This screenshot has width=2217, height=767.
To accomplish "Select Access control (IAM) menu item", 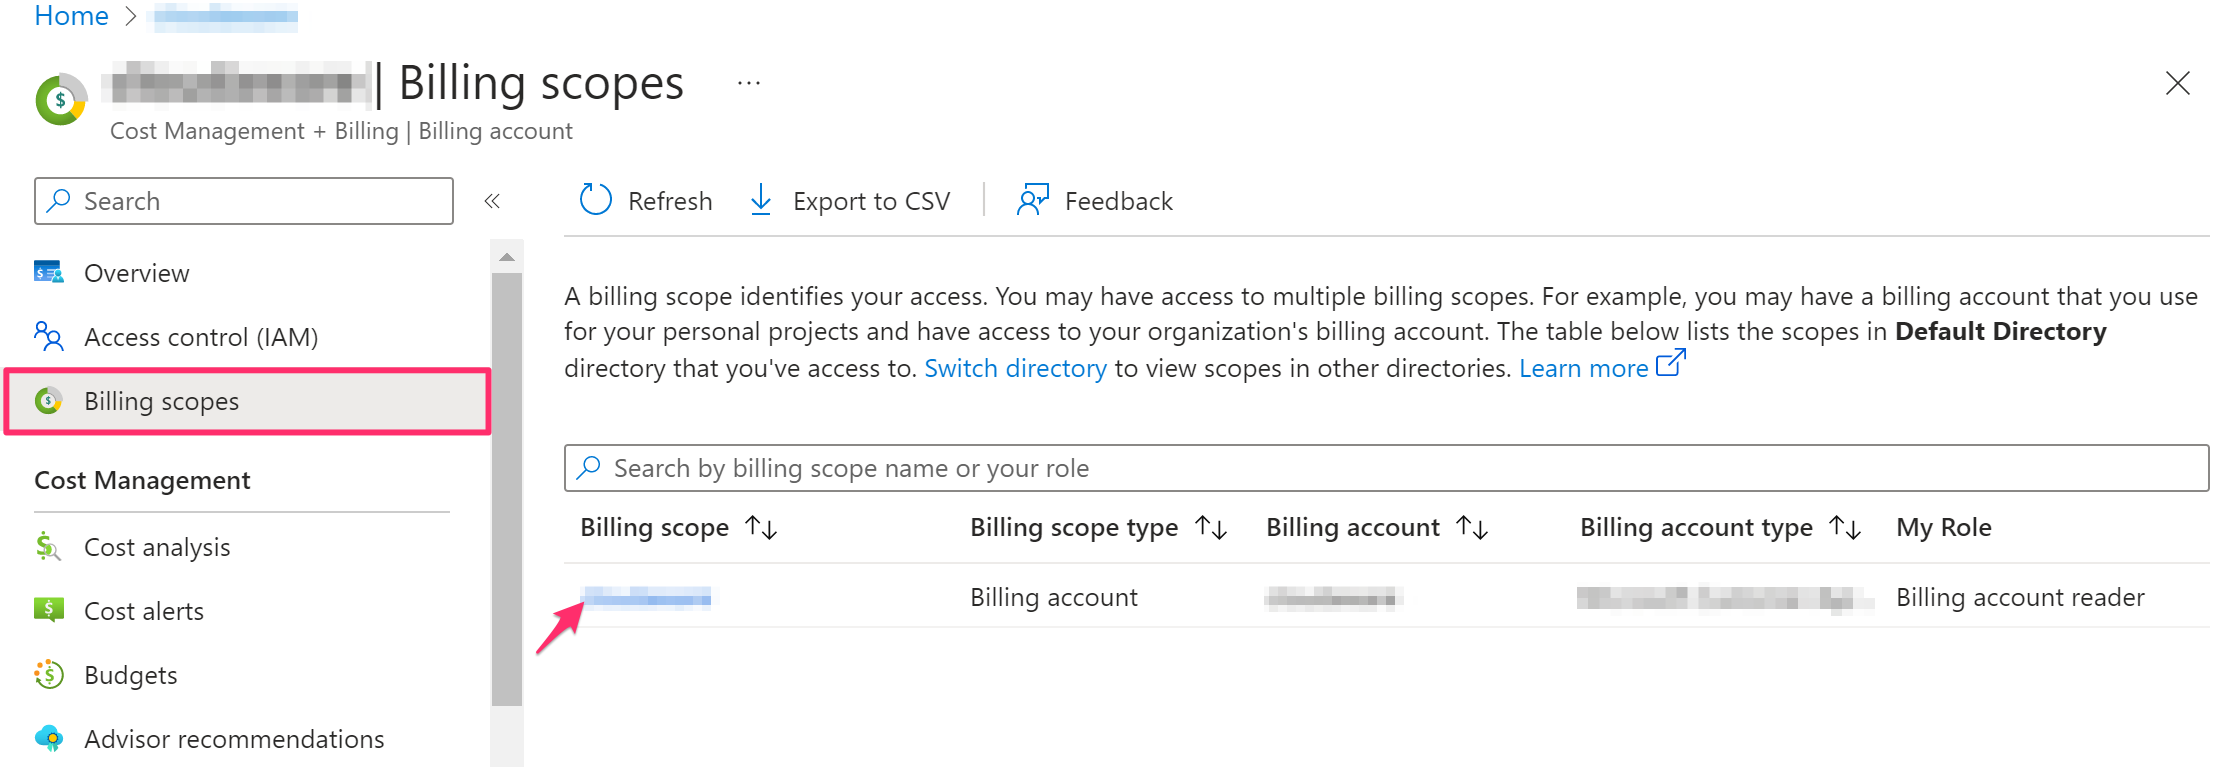I will click(x=200, y=337).
